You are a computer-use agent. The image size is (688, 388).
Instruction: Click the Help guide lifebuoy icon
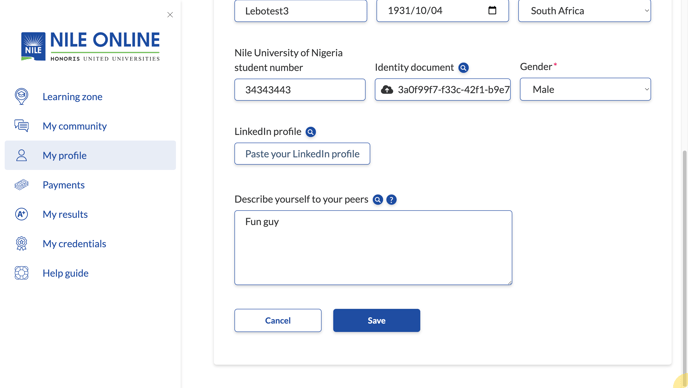[x=22, y=273]
